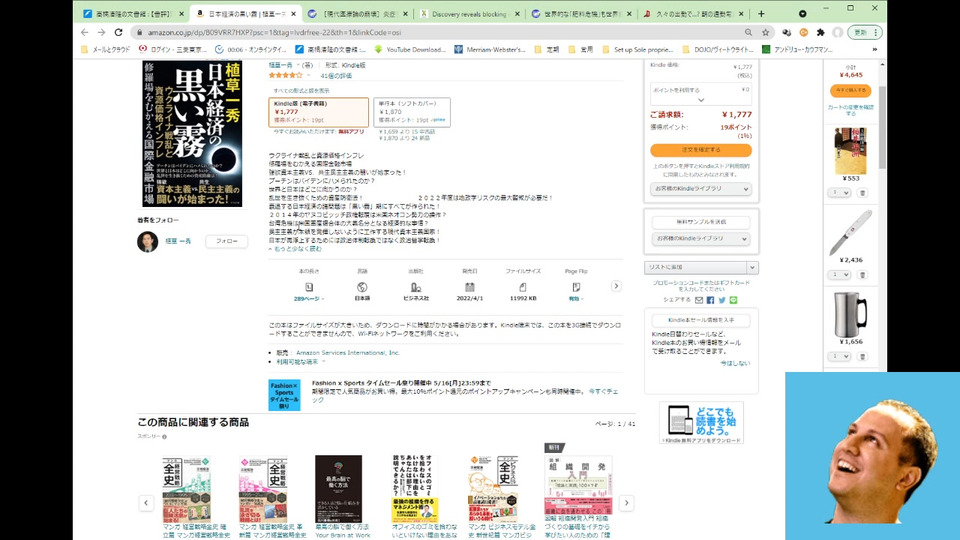This screenshot has width=960, height=540.
Task: Delete the ¥553 book from cart
Action: 863,193
